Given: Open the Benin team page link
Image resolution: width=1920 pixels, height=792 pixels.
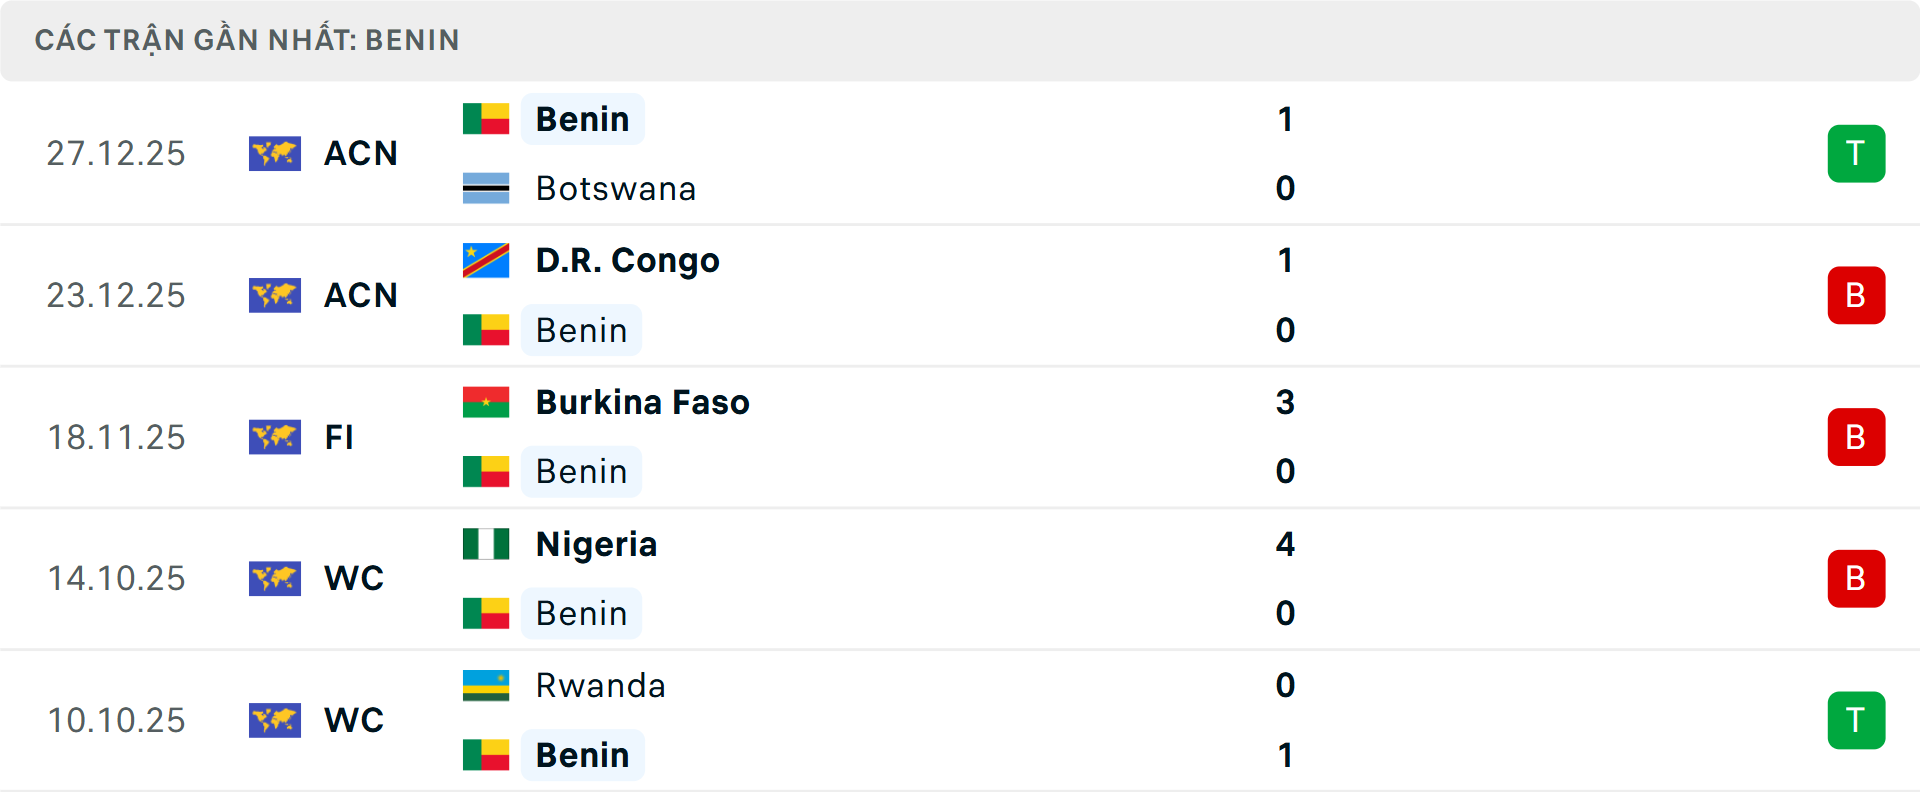Looking at the screenshot, I should pyautogui.click(x=583, y=118).
